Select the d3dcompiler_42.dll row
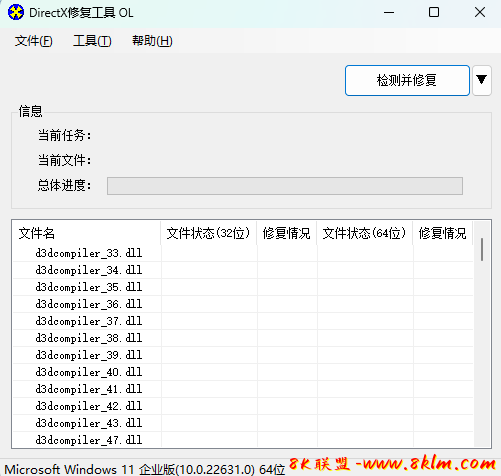Image resolution: width=501 pixels, height=476 pixels. 243,406
